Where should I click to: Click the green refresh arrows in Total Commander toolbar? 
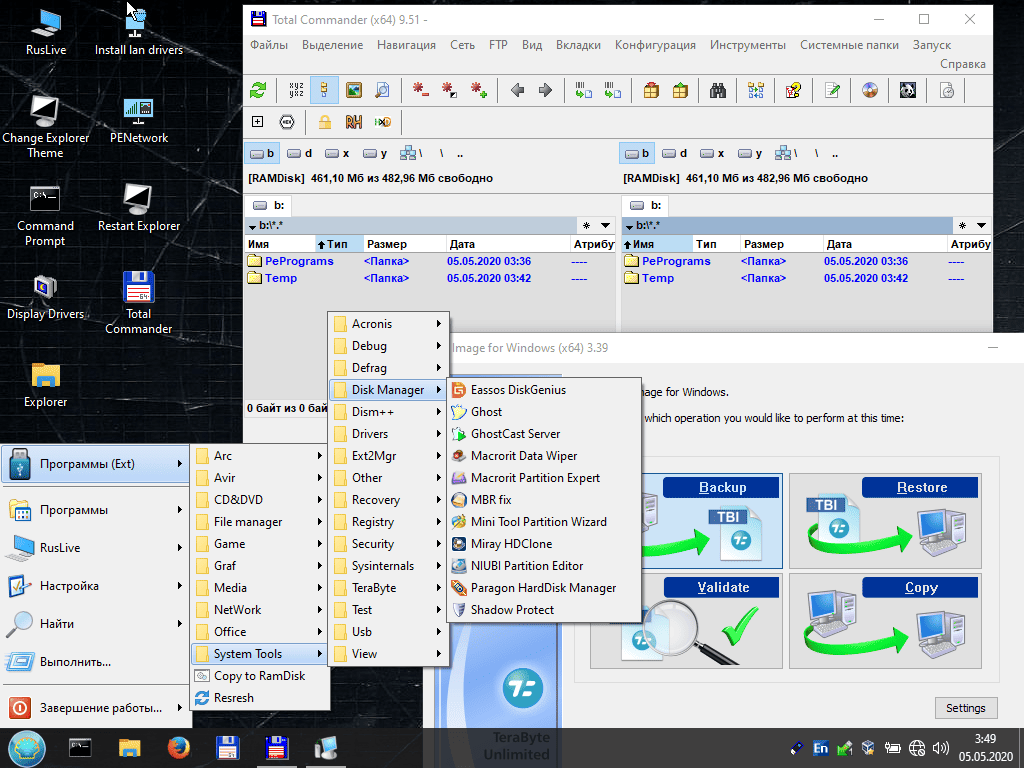(x=259, y=90)
